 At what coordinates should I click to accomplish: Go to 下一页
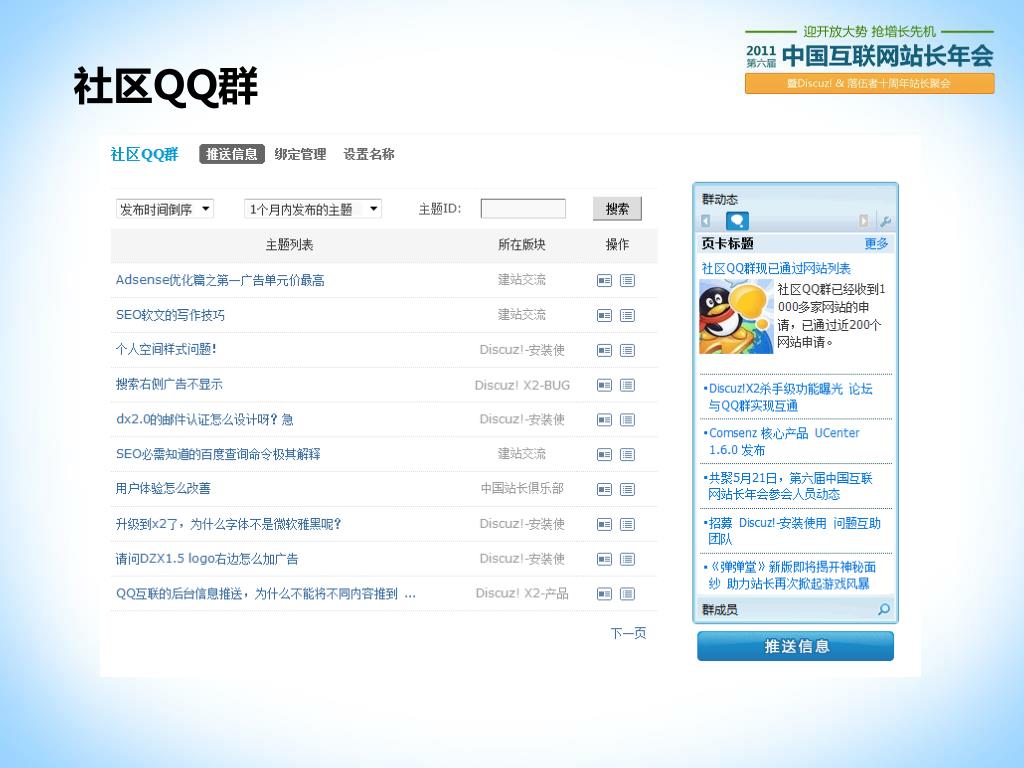(628, 633)
